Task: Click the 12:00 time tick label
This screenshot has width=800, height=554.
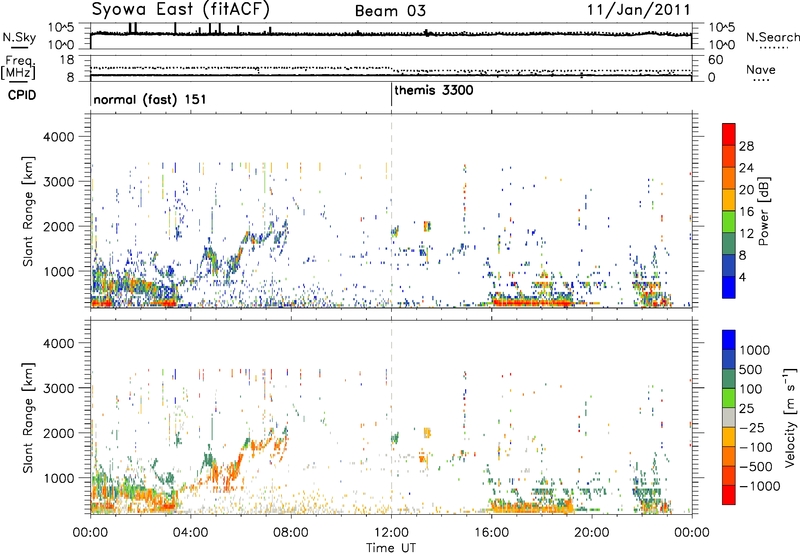Action: pos(391,533)
